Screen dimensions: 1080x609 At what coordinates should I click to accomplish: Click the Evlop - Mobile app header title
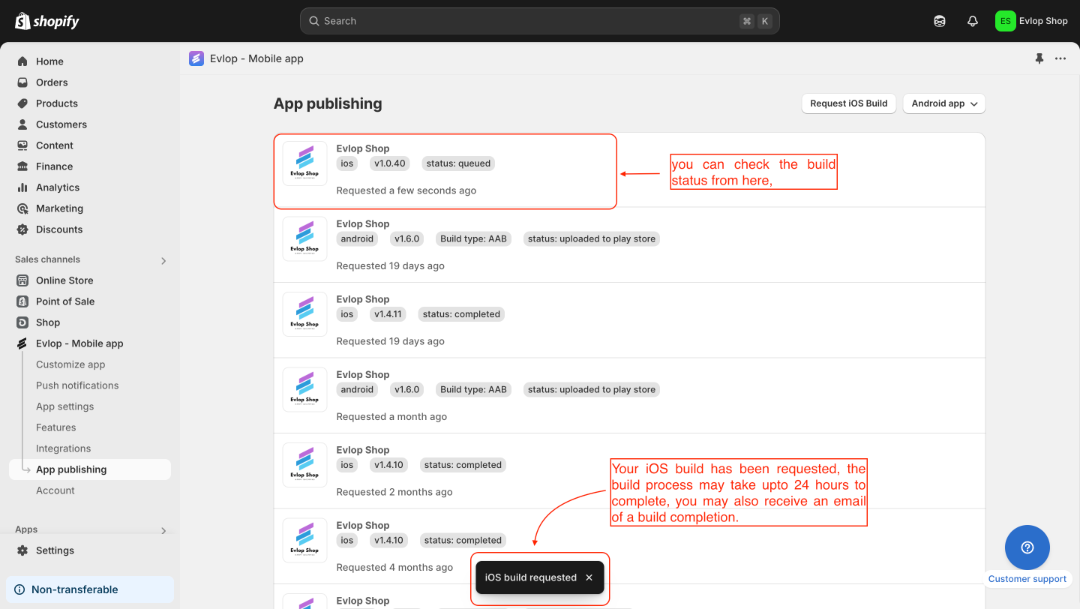point(256,59)
